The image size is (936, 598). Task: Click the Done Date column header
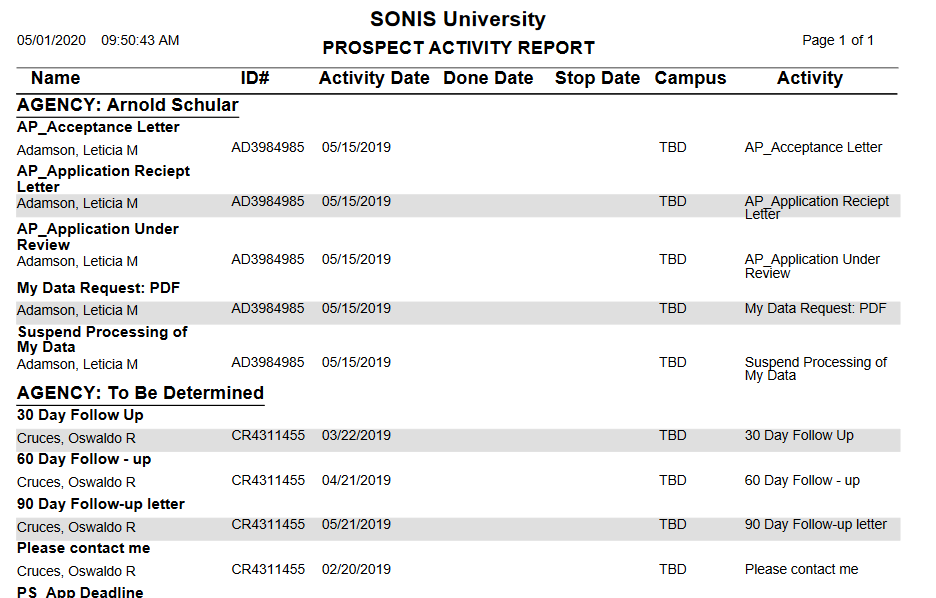click(488, 78)
